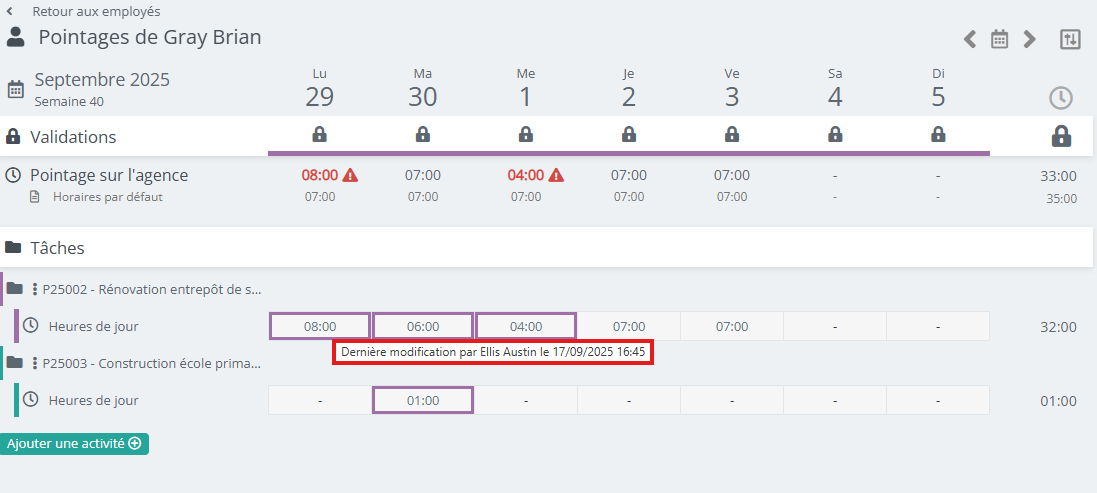1097x493 pixels.
Task: Toggle Wednesday 1 validation lock
Action: tap(526, 134)
